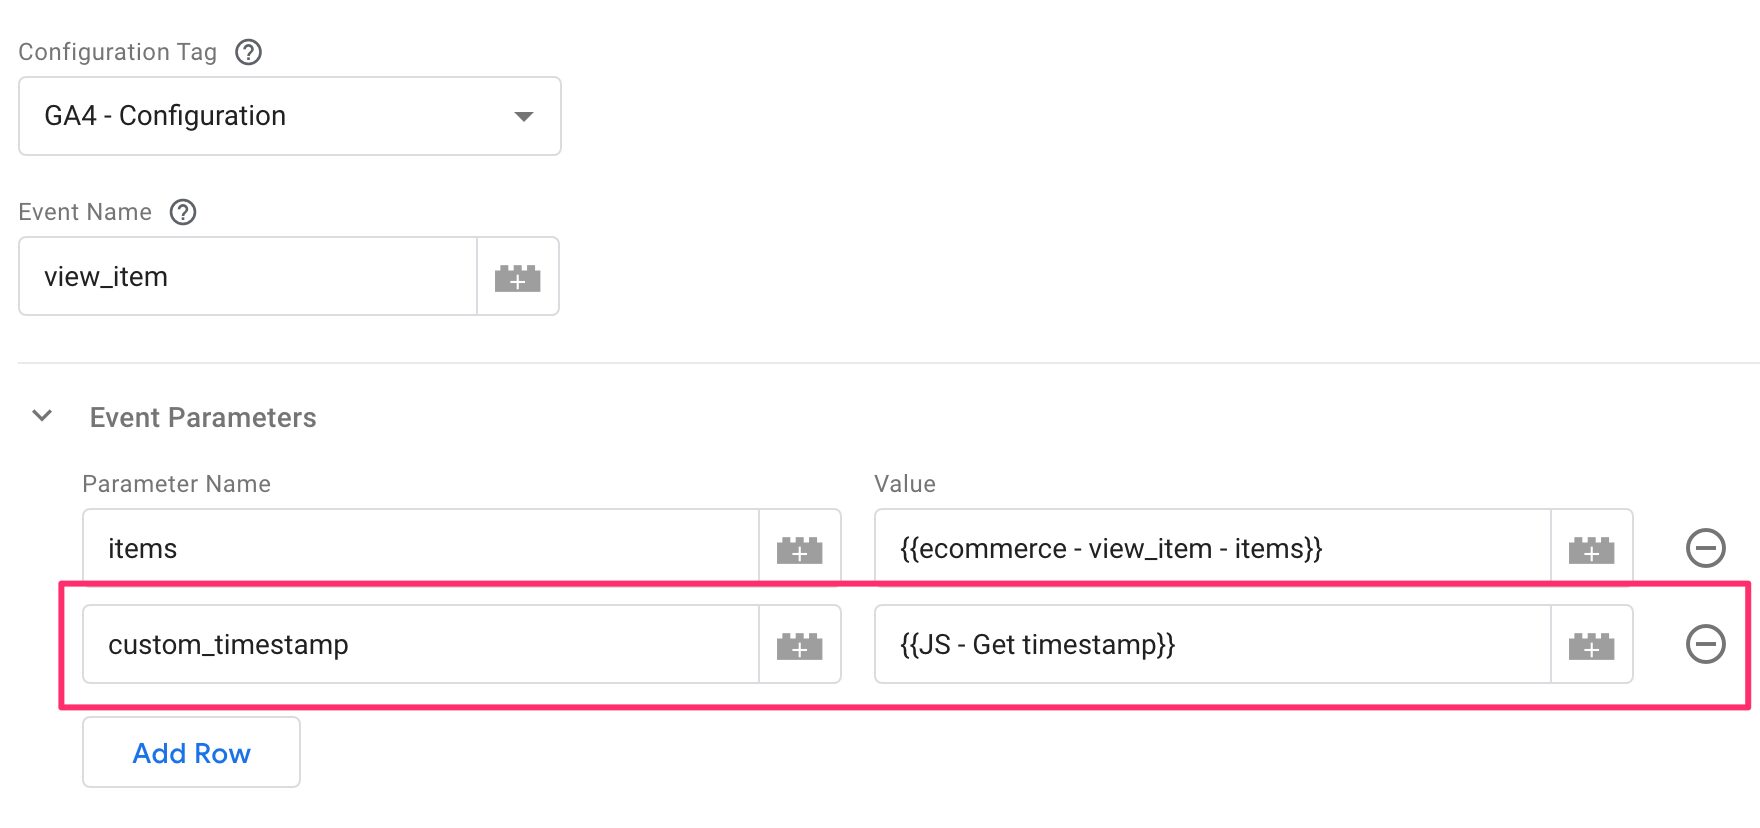
Task: Open the Configuration Tag help tooltip icon
Action: (248, 52)
